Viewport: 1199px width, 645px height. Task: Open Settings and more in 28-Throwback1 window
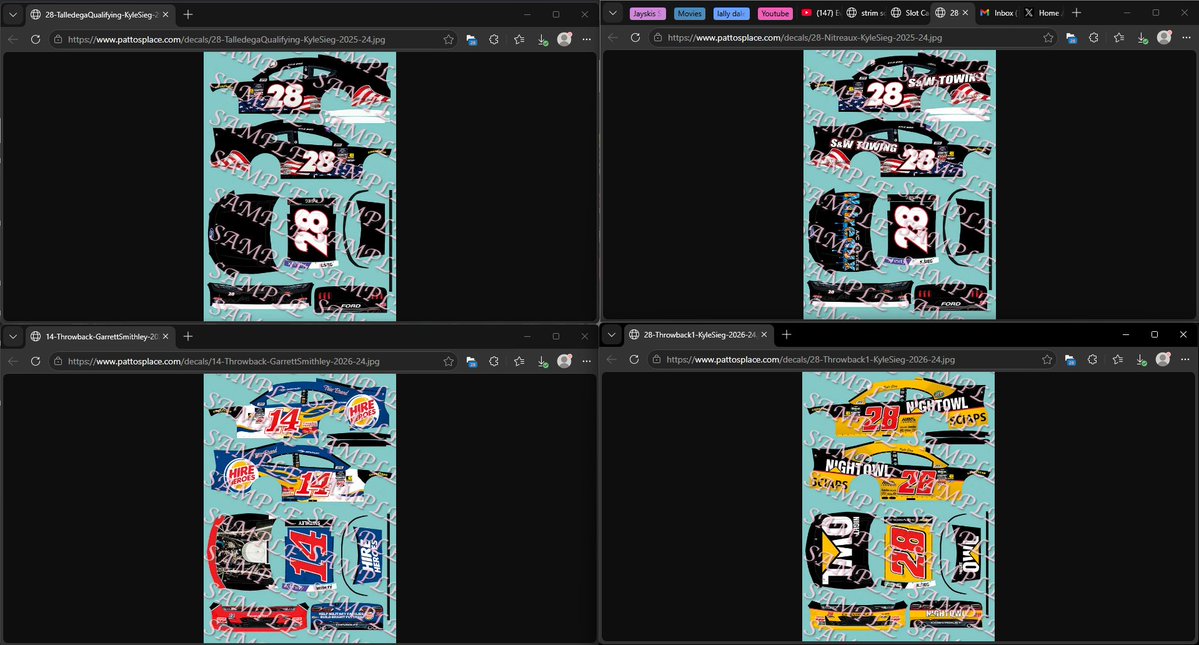coord(1185,359)
